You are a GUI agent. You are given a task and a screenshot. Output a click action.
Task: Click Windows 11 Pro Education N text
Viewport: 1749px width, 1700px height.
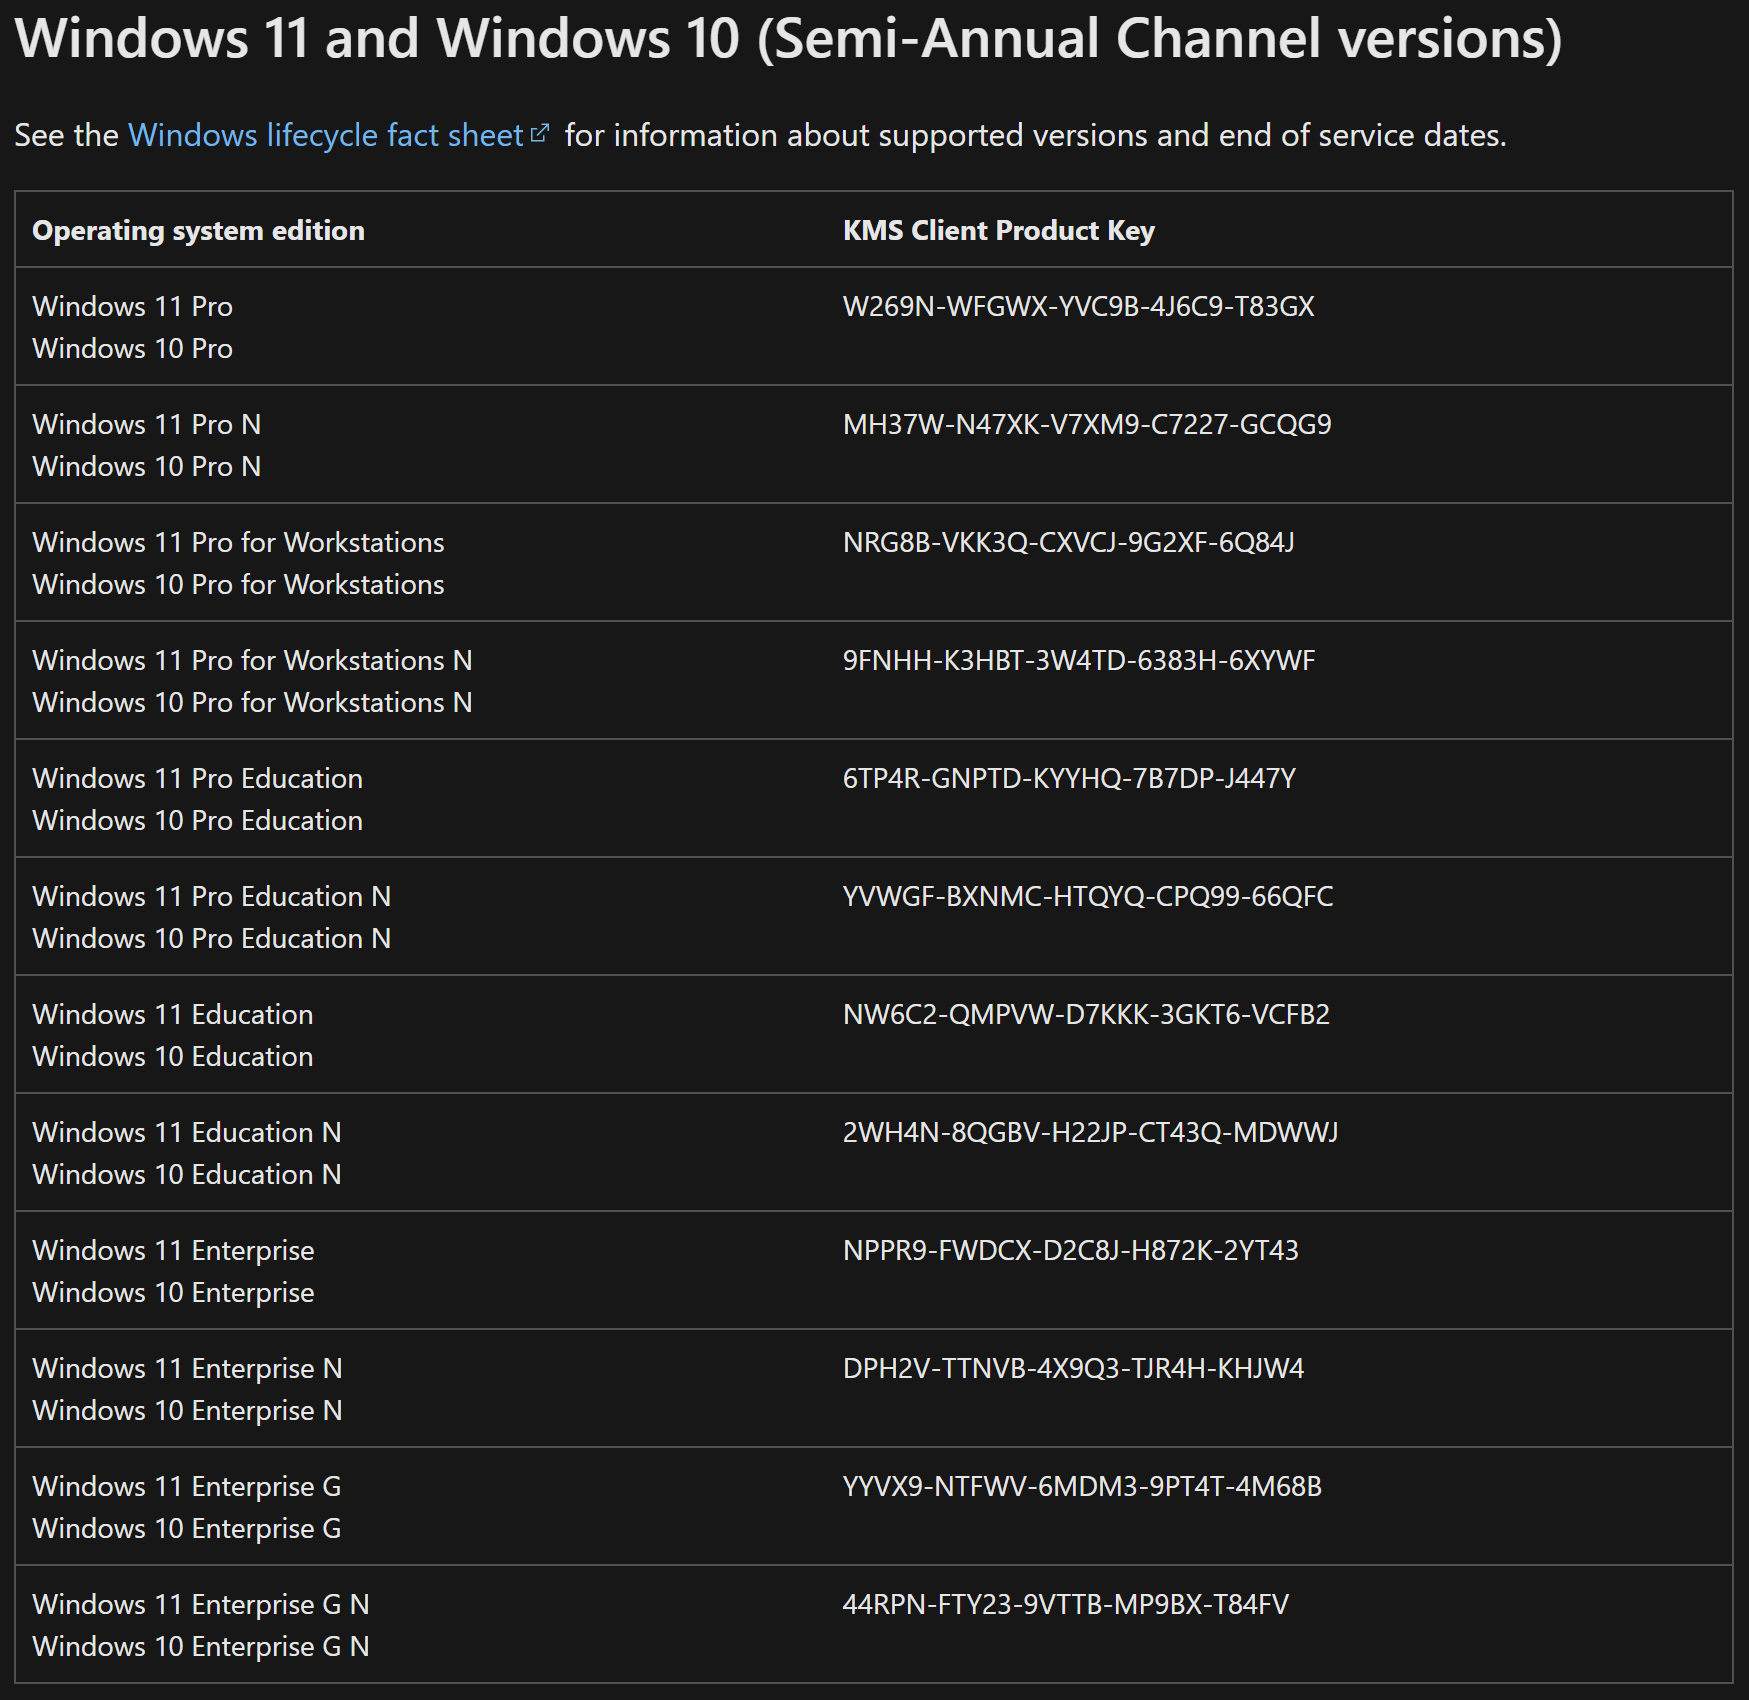coord(211,896)
